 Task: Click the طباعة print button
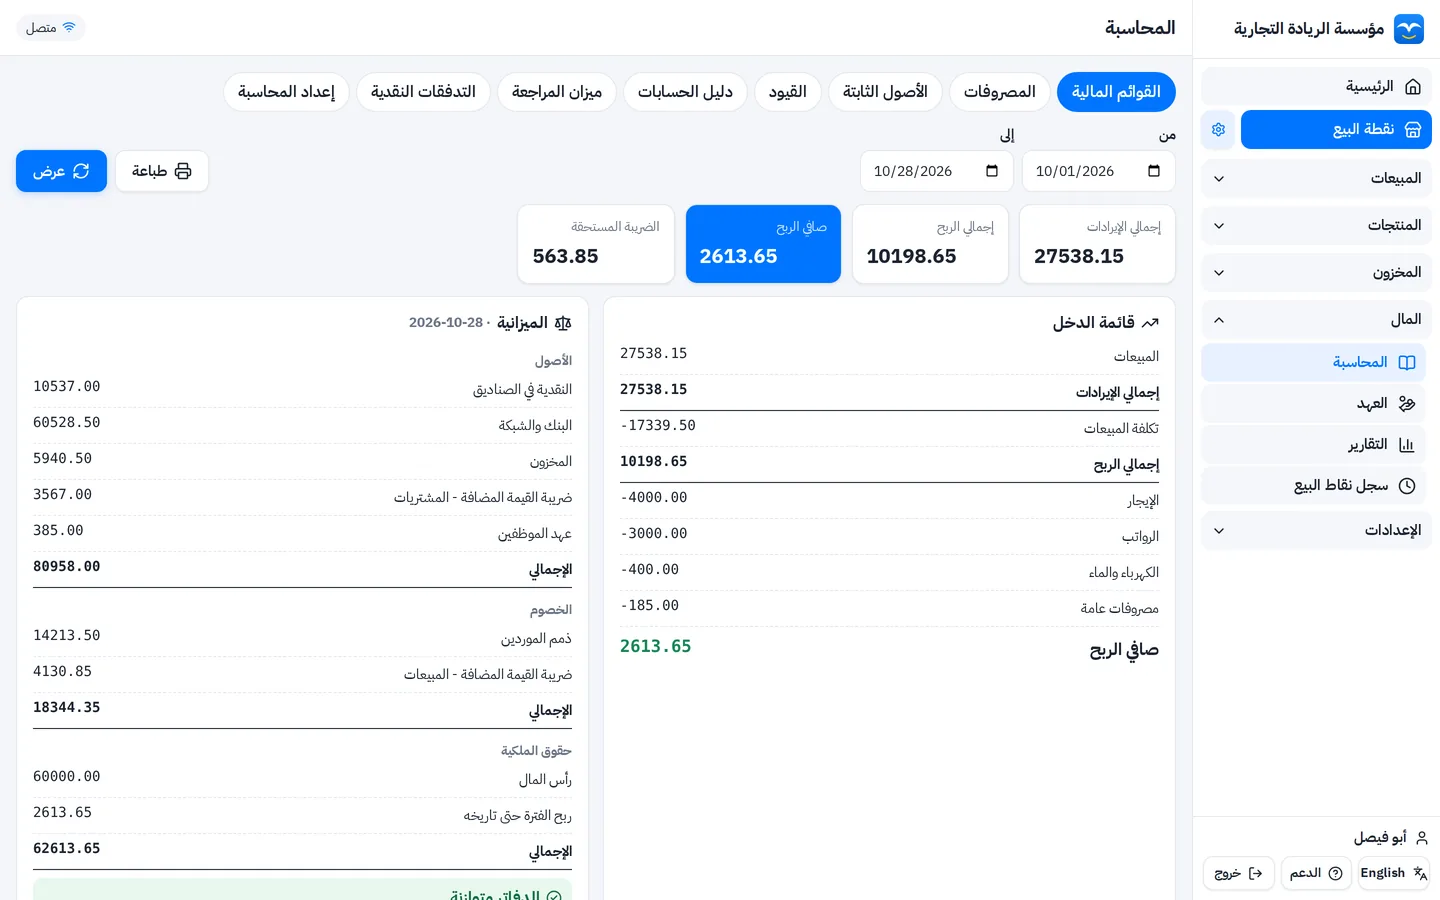162,171
